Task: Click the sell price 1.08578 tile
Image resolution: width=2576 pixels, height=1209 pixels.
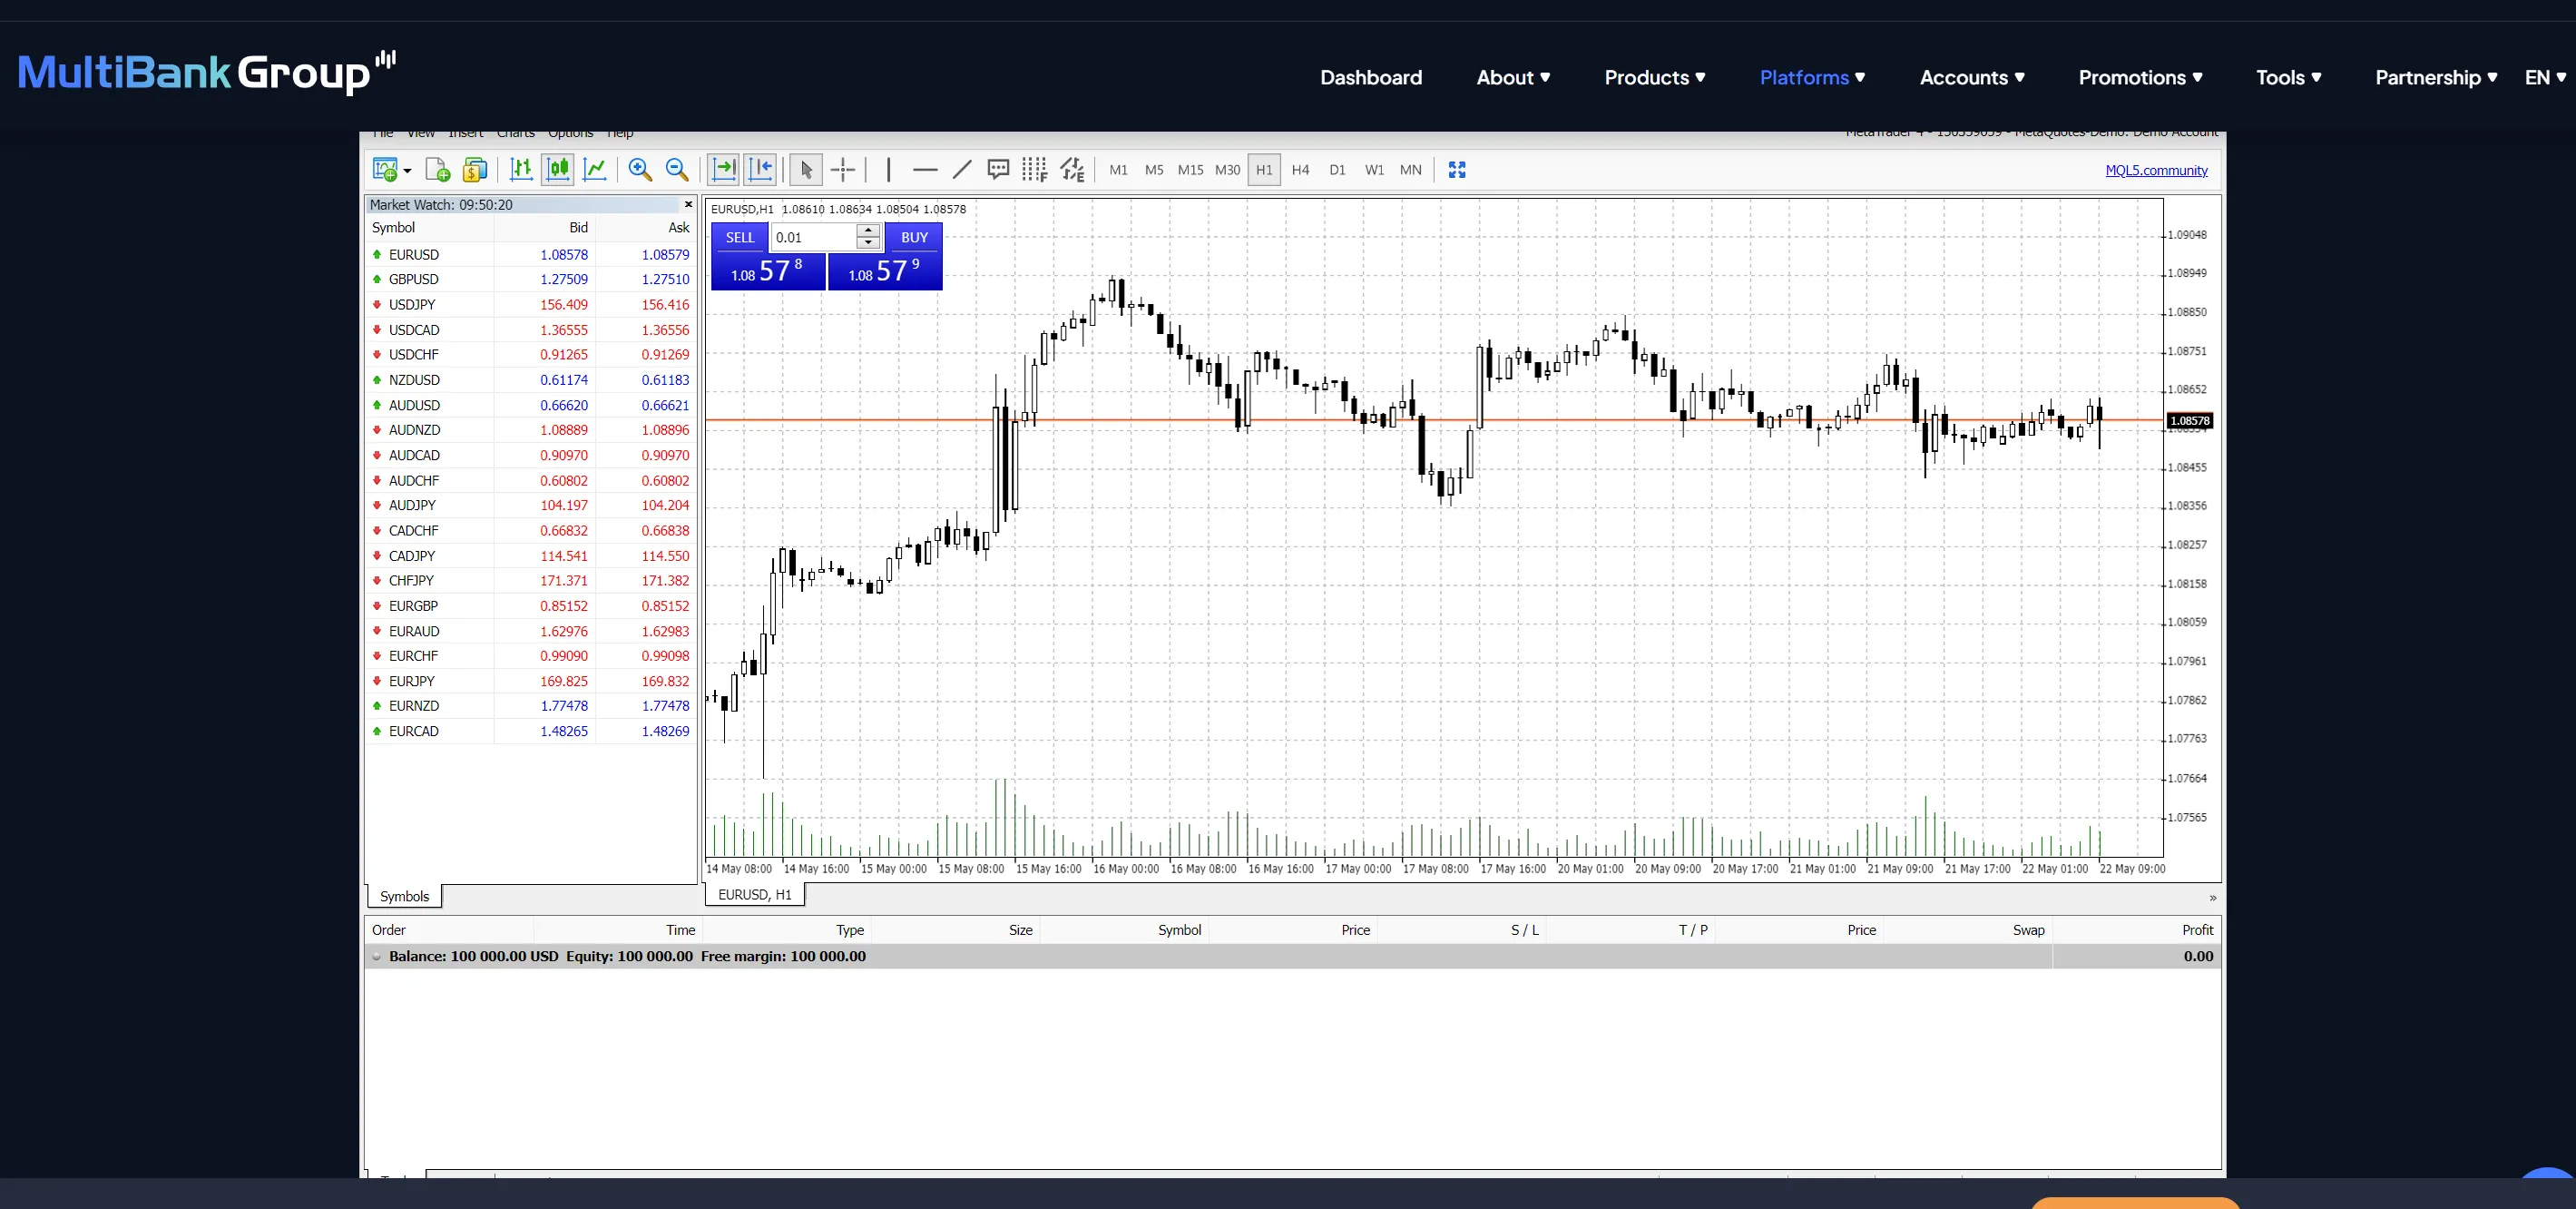Action: point(768,271)
